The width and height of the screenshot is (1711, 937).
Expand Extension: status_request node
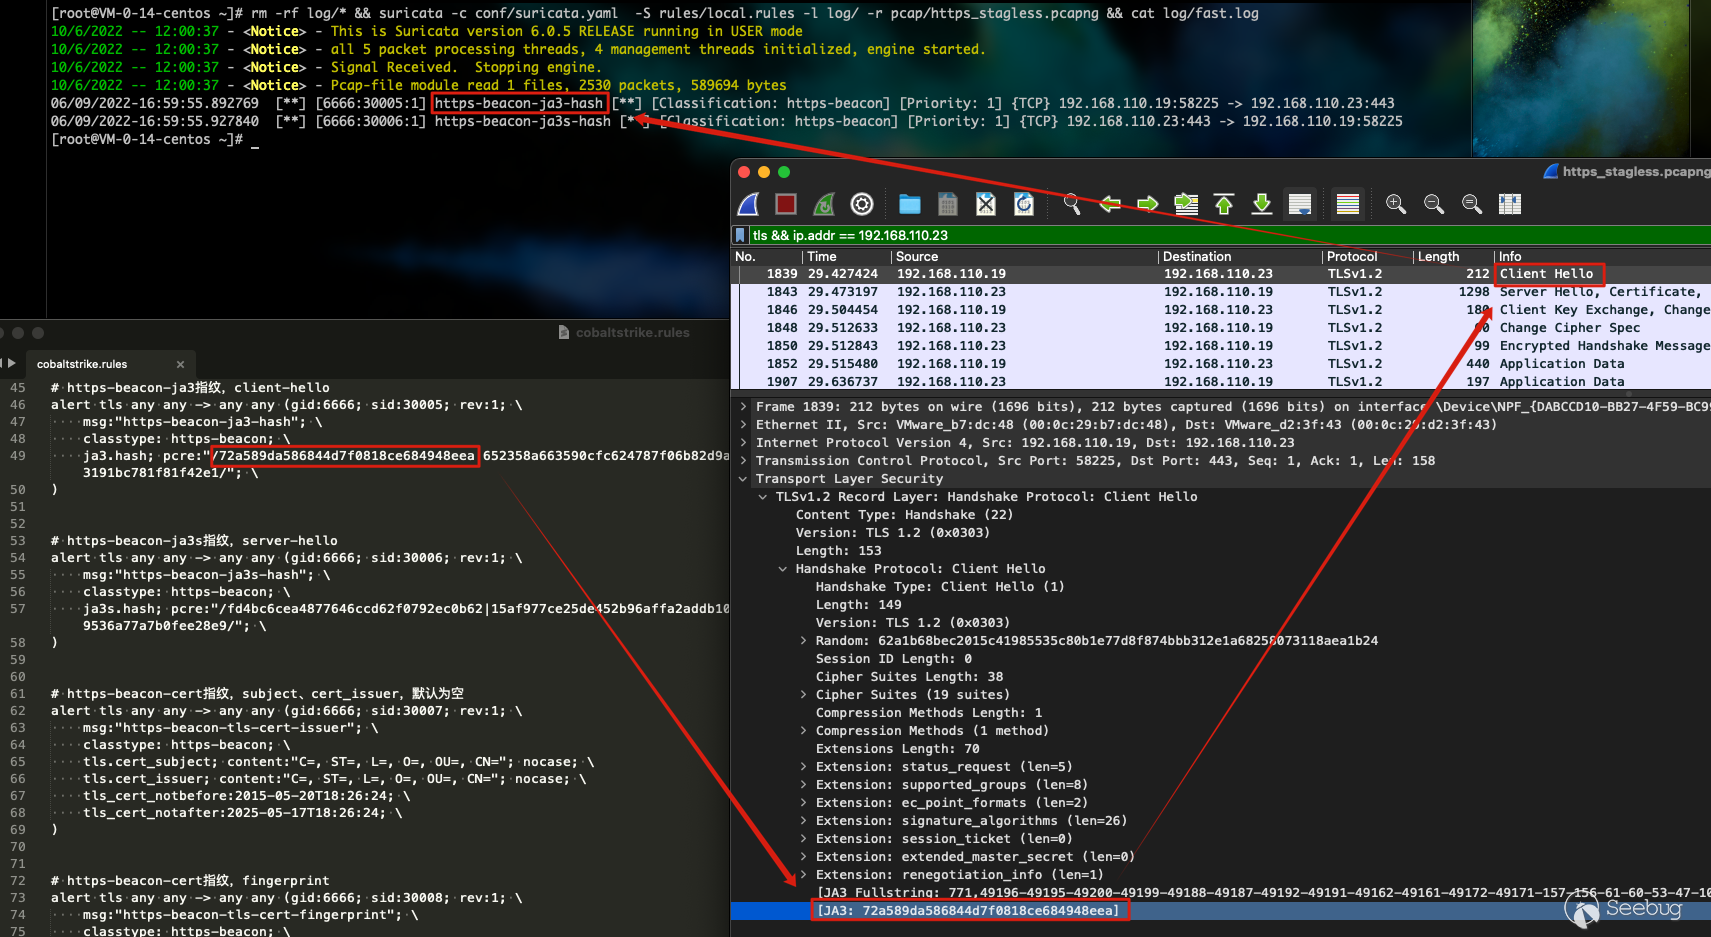[803, 767]
